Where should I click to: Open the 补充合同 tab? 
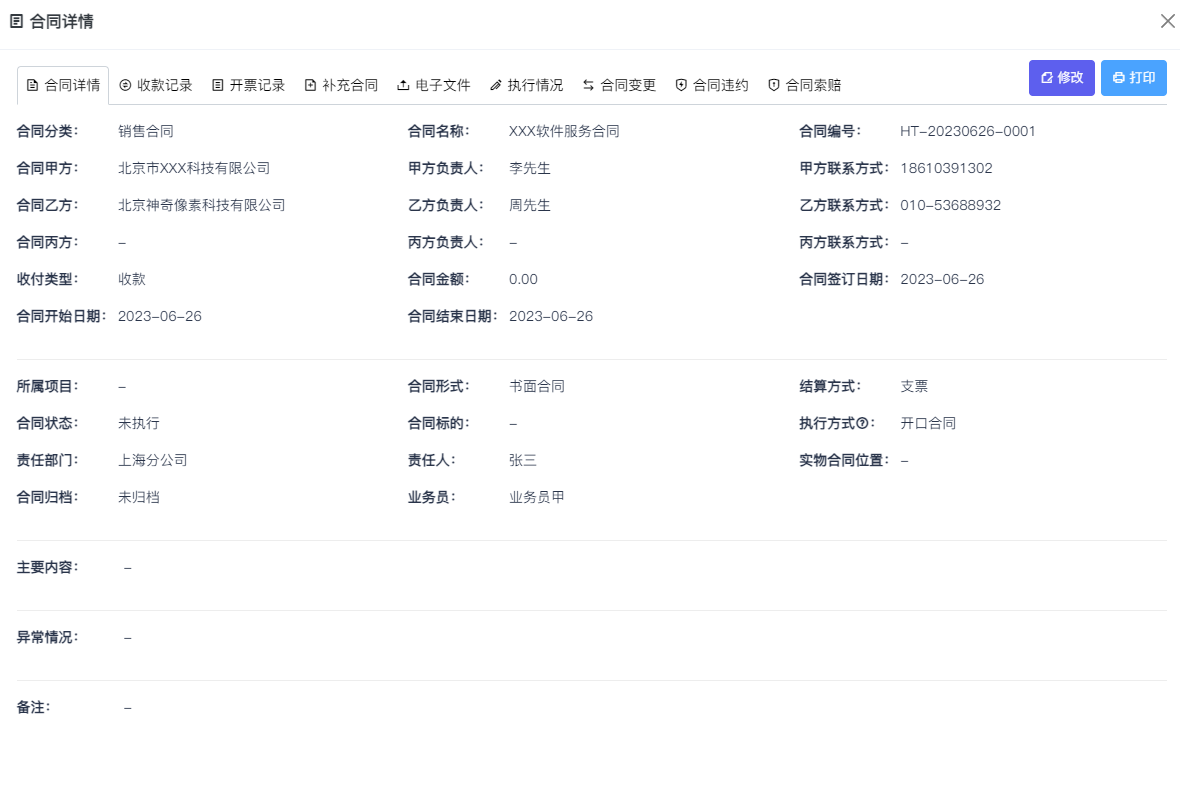(x=342, y=85)
